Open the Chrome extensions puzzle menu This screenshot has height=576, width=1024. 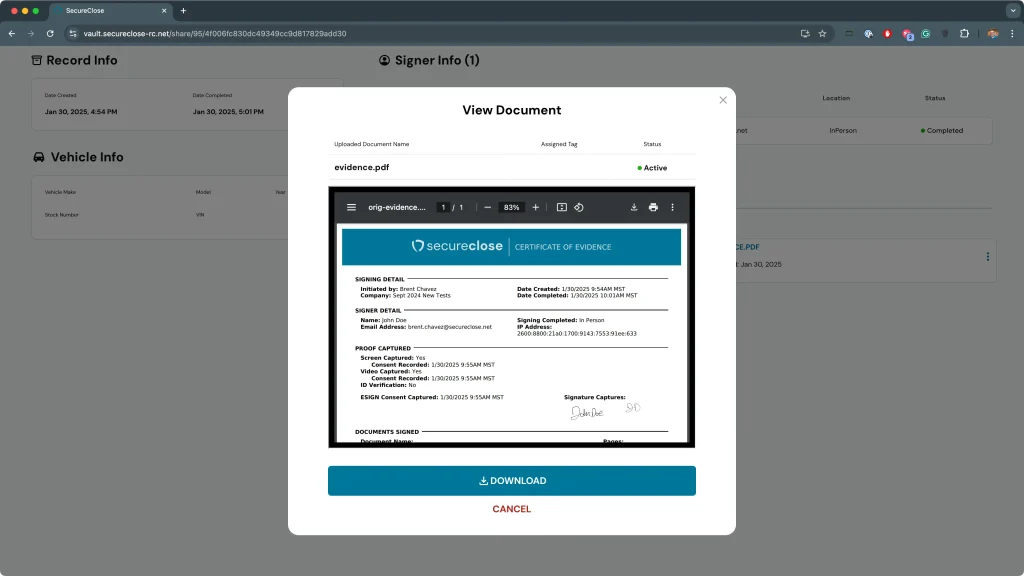pyautogui.click(x=965, y=33)
